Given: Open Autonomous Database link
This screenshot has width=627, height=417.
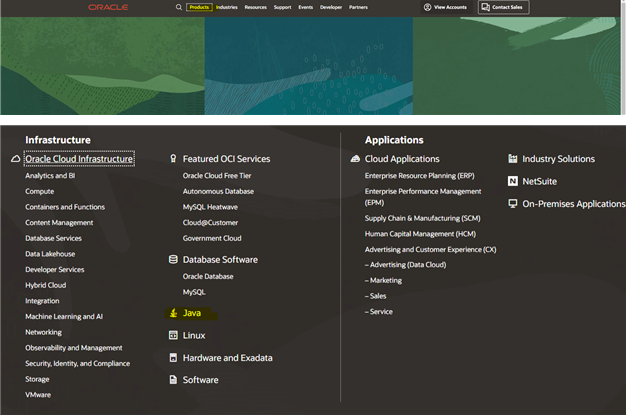Looking at the screenshot, I should click(218, 191).
